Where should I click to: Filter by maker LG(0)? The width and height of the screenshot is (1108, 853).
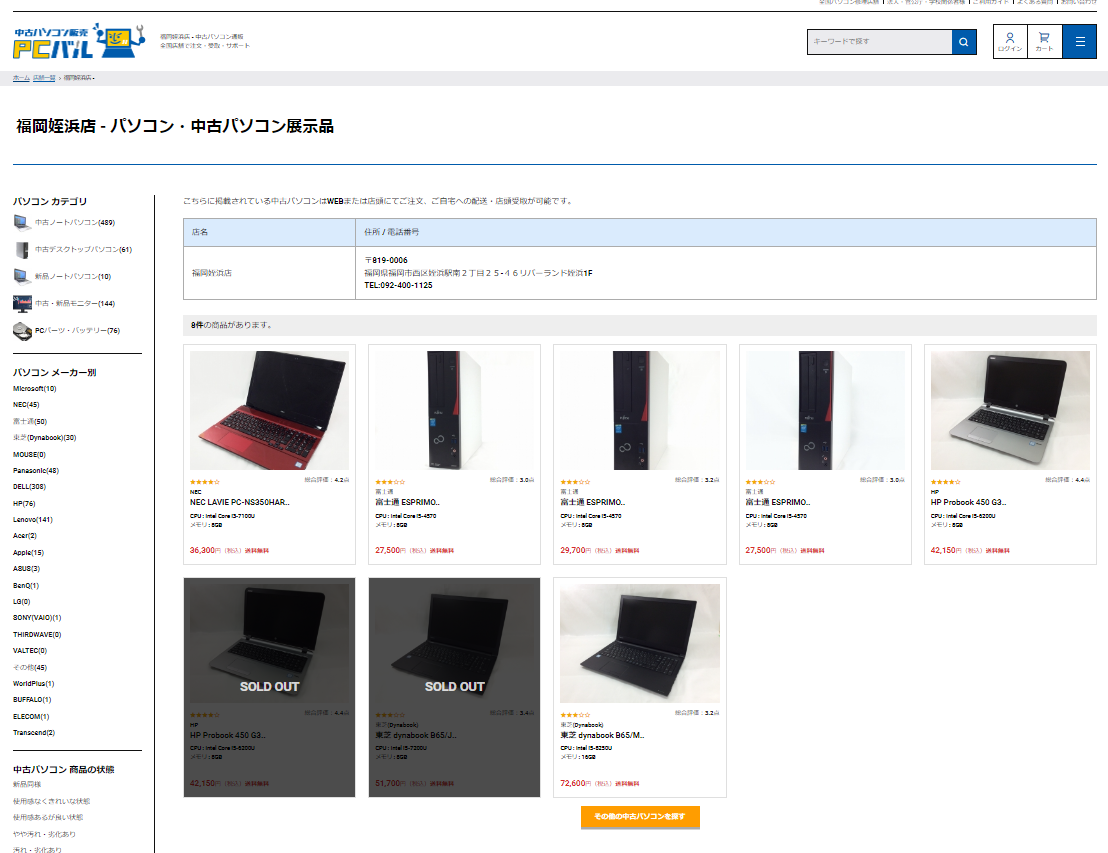click(x=21, y=602)
